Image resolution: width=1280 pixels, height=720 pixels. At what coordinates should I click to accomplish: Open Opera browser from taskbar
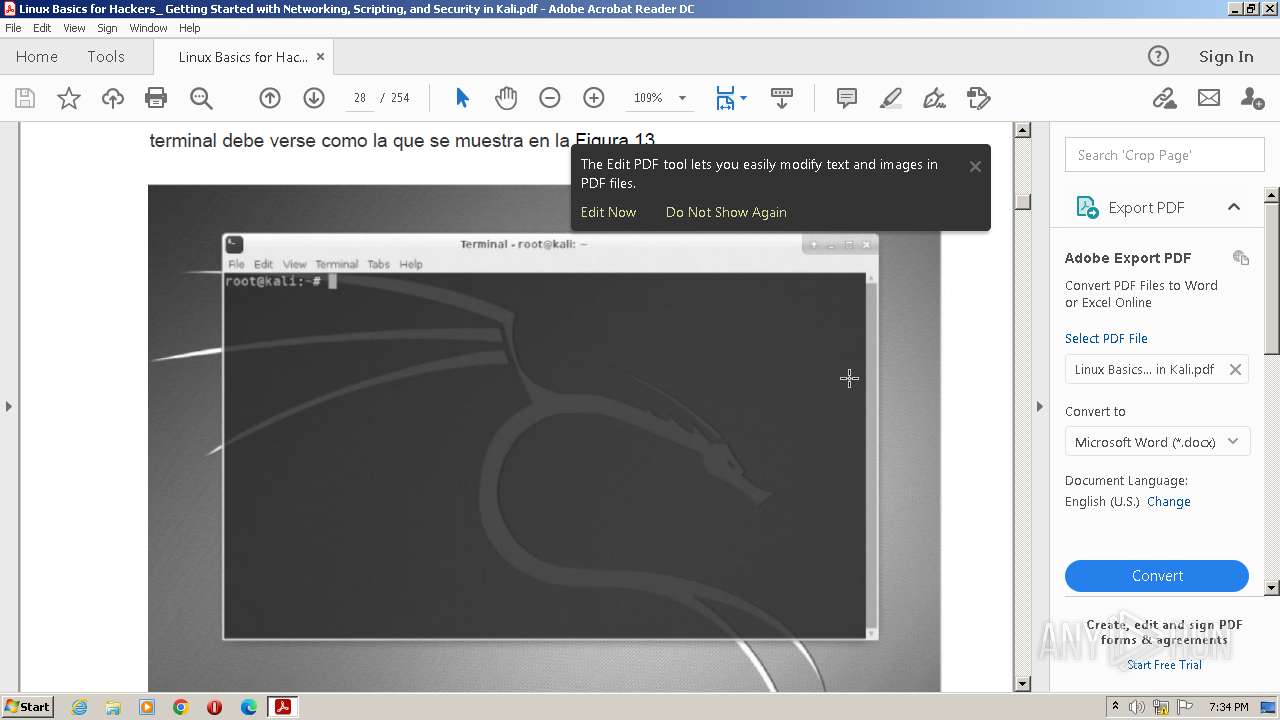point(215,707)
